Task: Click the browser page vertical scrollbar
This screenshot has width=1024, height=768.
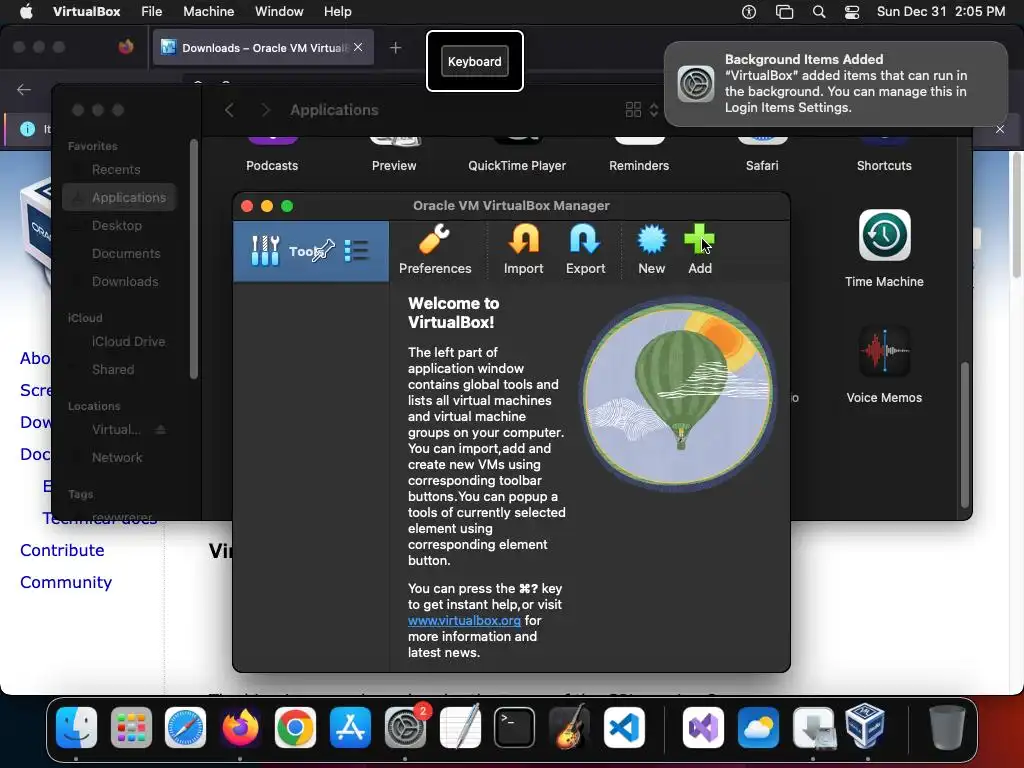Action: pyautogui.click(x=1017, y=216)
